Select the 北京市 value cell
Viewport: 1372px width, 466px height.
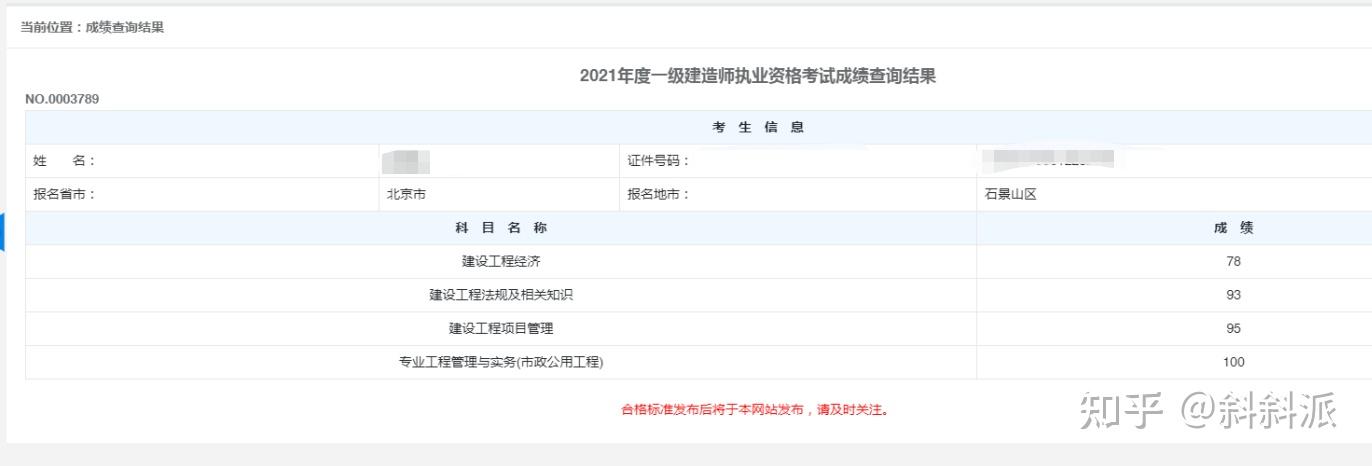click(x=500, y=194)
